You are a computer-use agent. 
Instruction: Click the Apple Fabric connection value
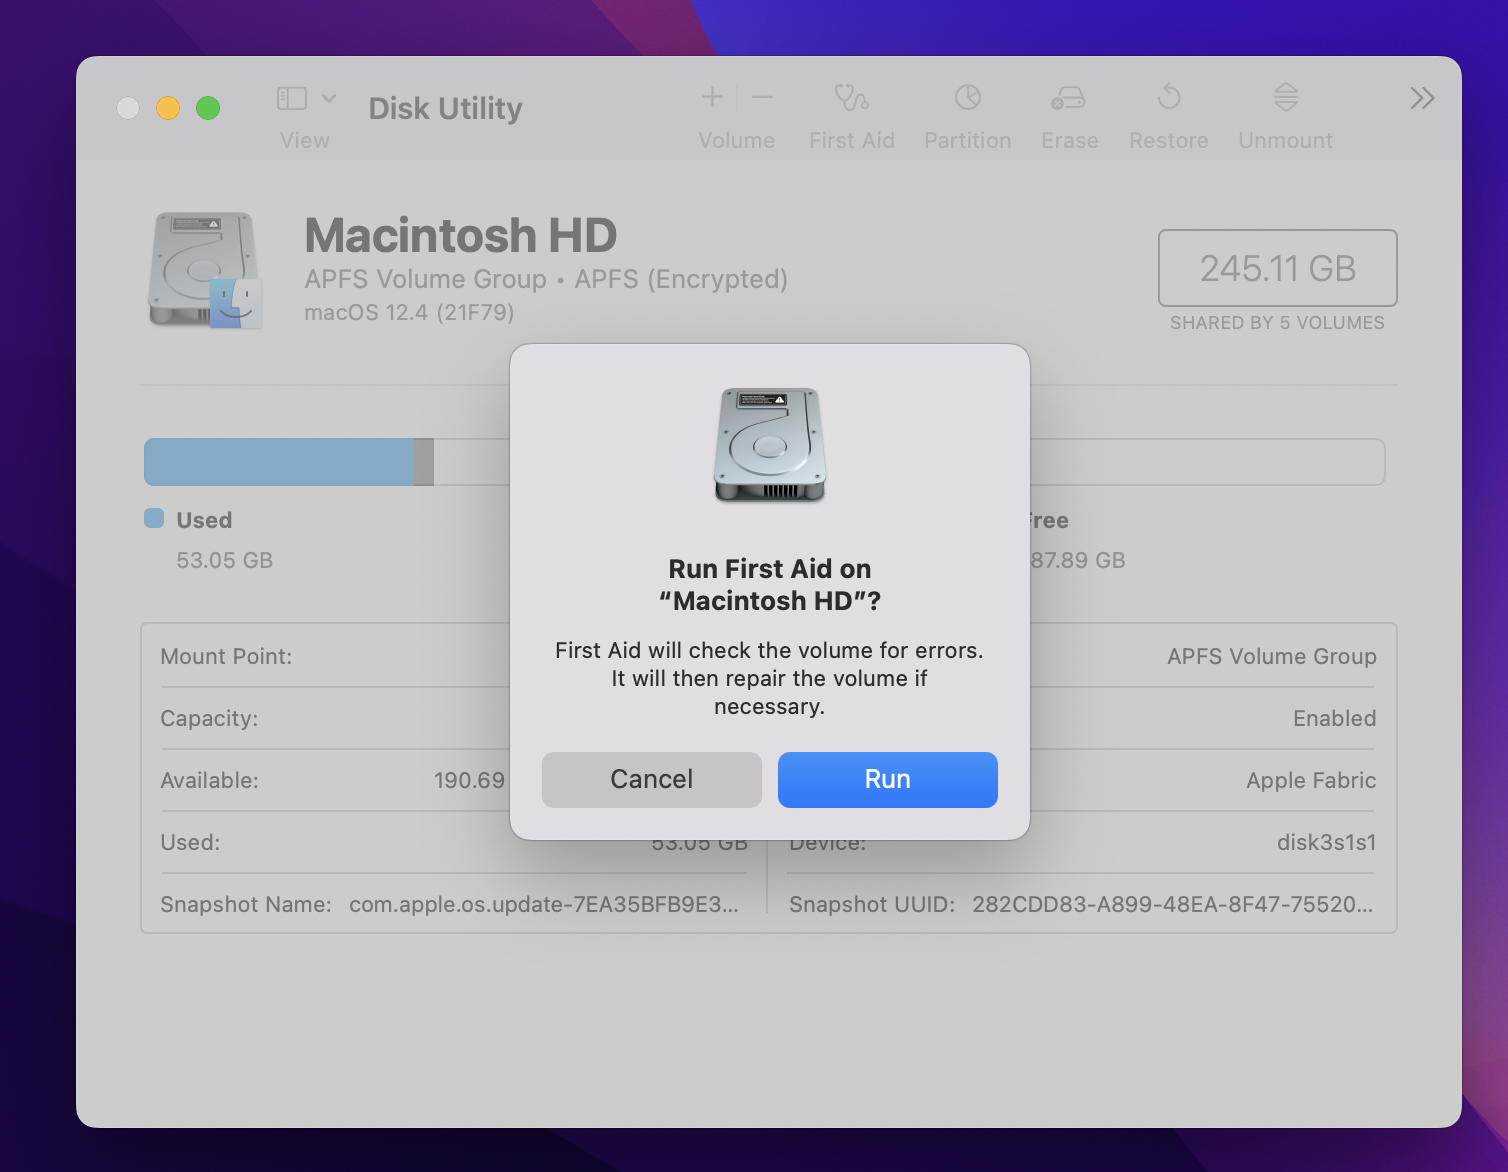coord(1311,780)
